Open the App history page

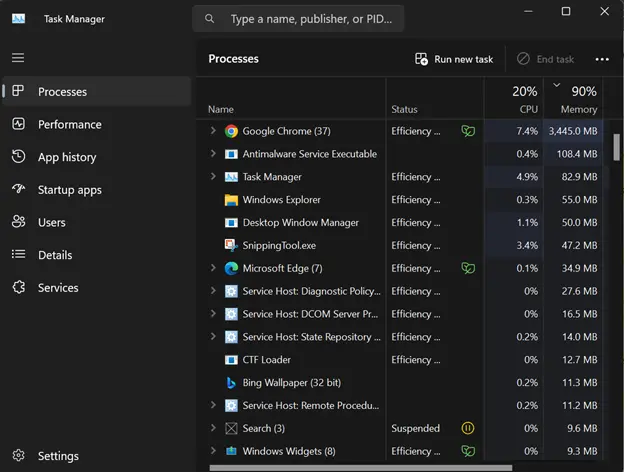[97, 157]
